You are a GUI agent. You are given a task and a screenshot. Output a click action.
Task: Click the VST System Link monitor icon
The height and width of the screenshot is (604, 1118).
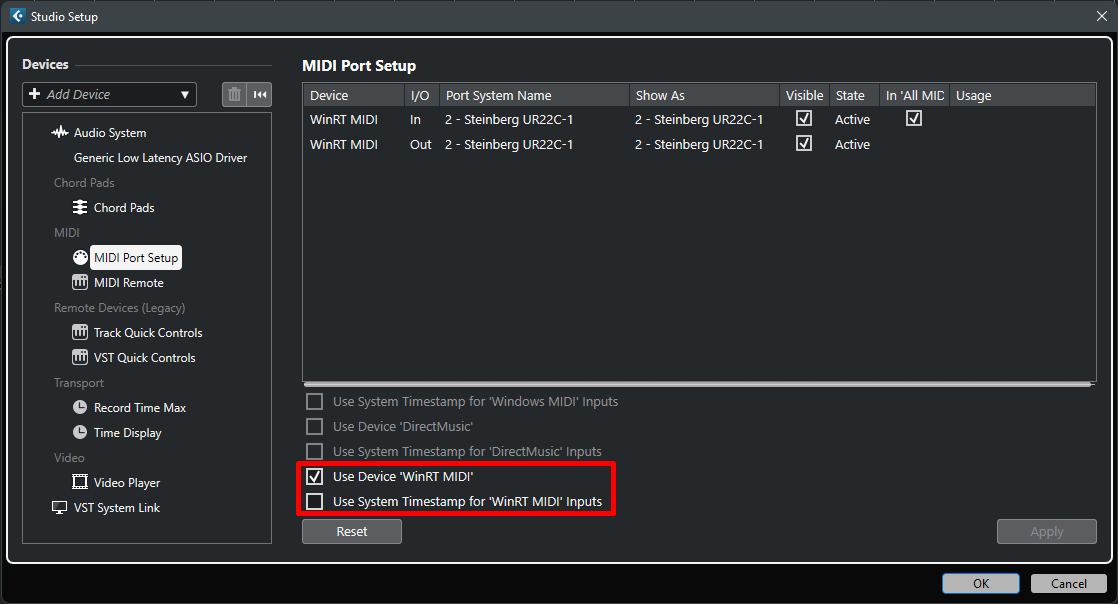coord(60,508)
